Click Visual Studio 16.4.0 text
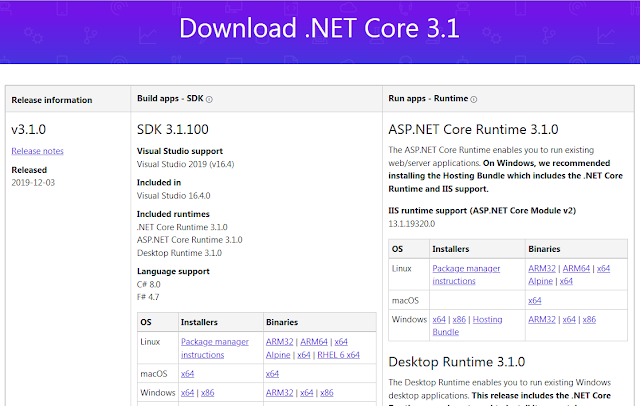Image resolution: width=640 pixels, height=406 pixels. (x=173, y=196)
